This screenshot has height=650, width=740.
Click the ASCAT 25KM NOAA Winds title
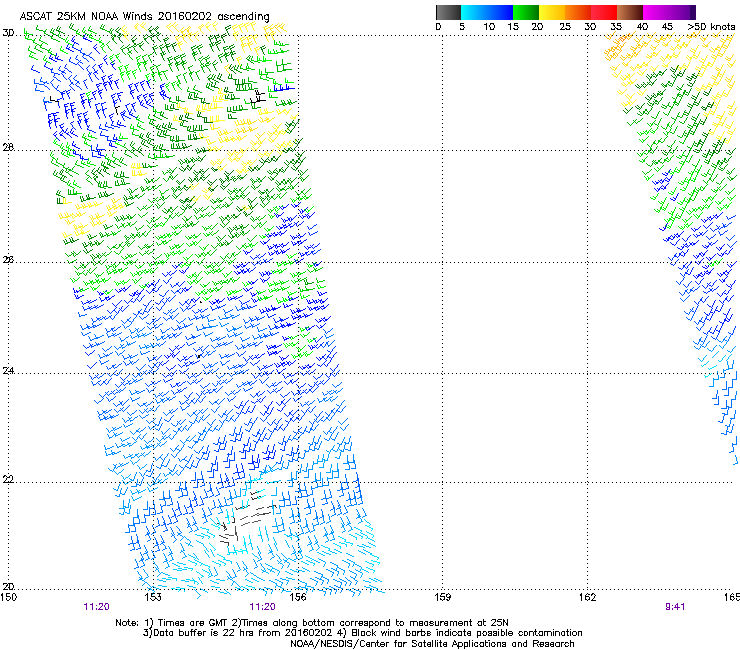coord(144,16)
